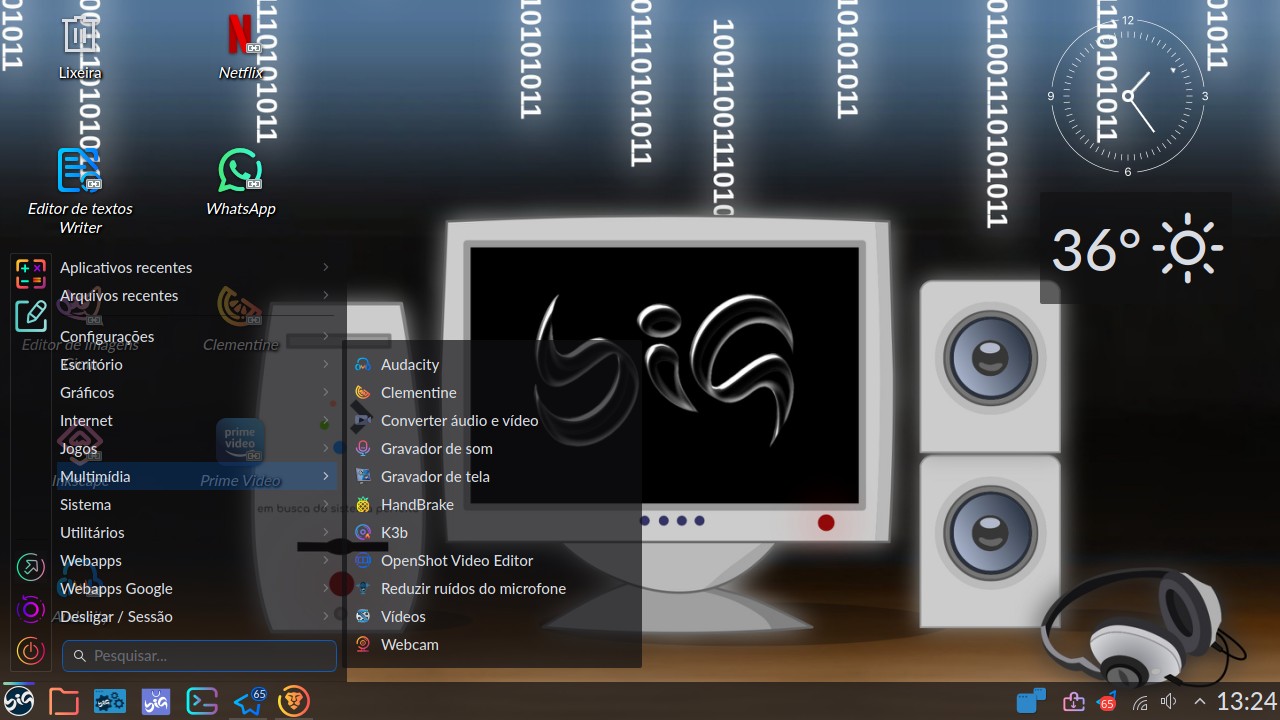
Task: Click the pencil editor icon in launcher sidebar
Action: (31, 315)
